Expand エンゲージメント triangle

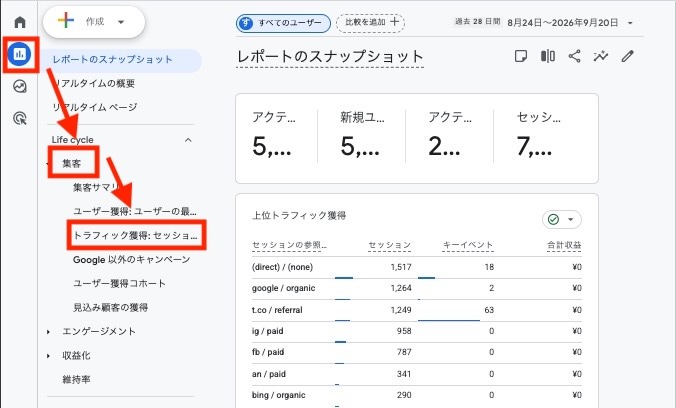(48, 332)
